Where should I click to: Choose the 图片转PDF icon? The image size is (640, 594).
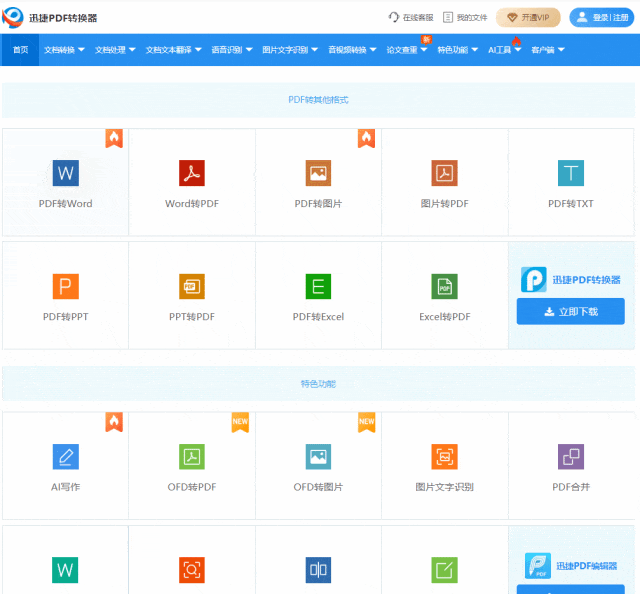click(444, 173)
